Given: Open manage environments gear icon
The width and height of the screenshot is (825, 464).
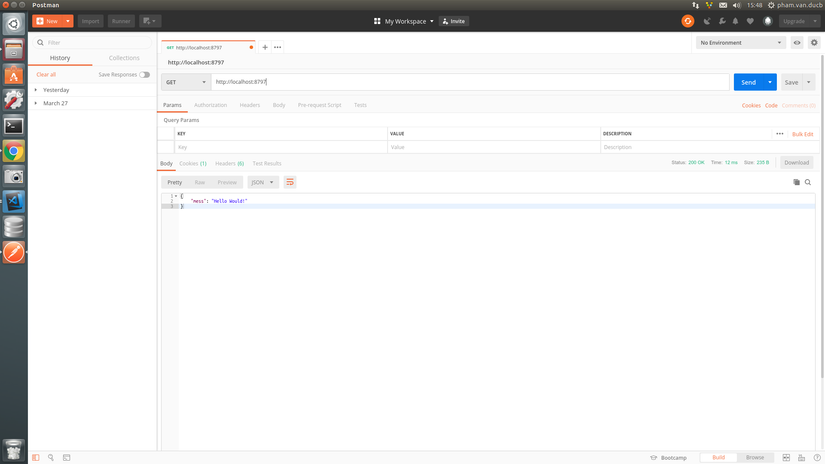Looking at the screenshot, I should pyautogui.click(x=814, y=43).
